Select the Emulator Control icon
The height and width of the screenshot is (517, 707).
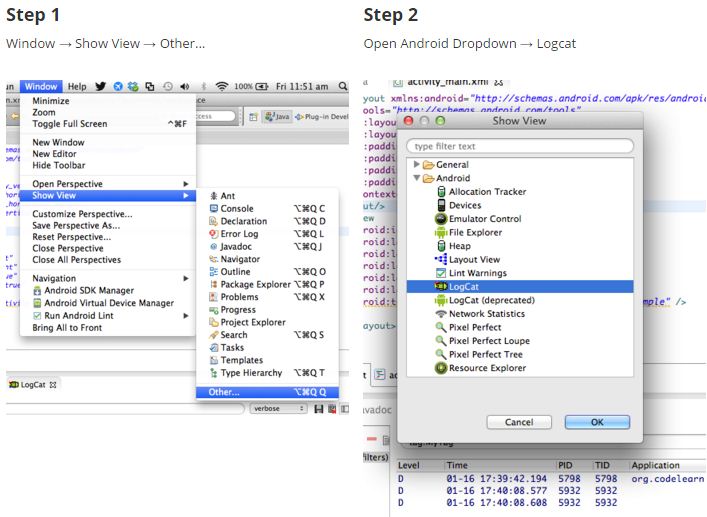tap(440, 219)
